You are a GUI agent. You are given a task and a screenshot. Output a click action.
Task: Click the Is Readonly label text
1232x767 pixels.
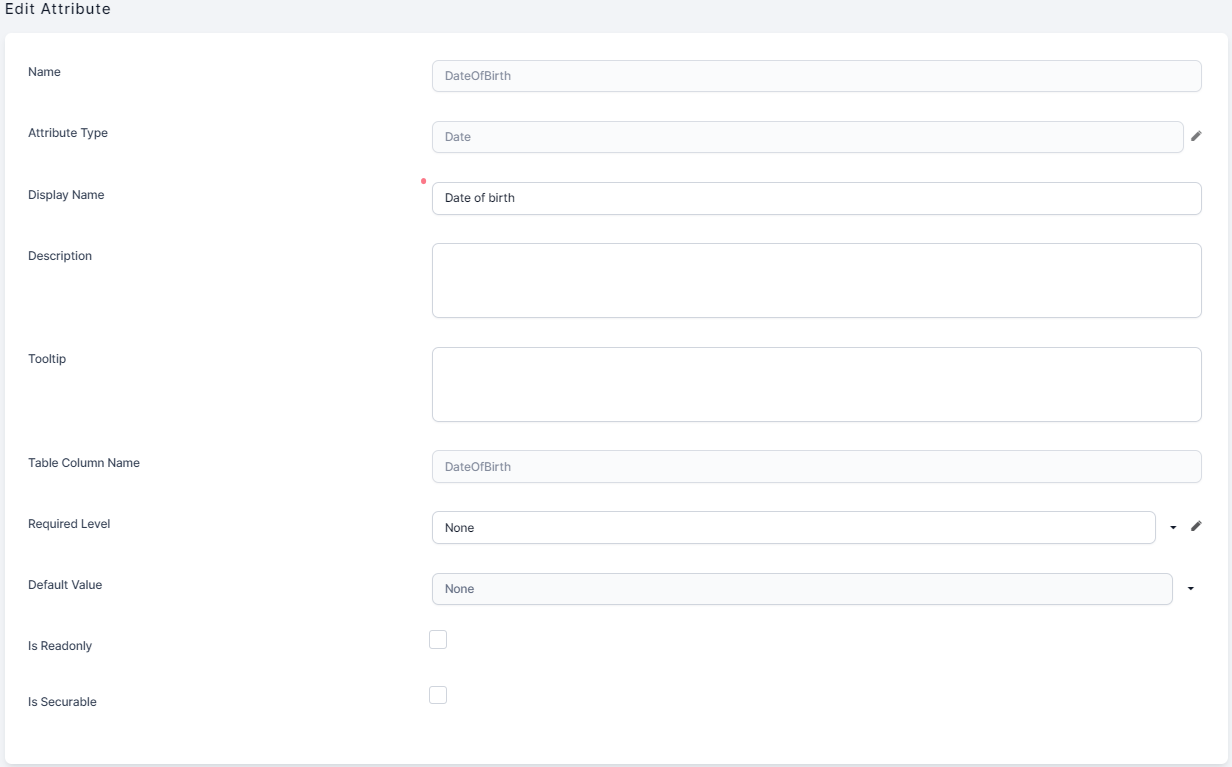click(x=60, y=646)
